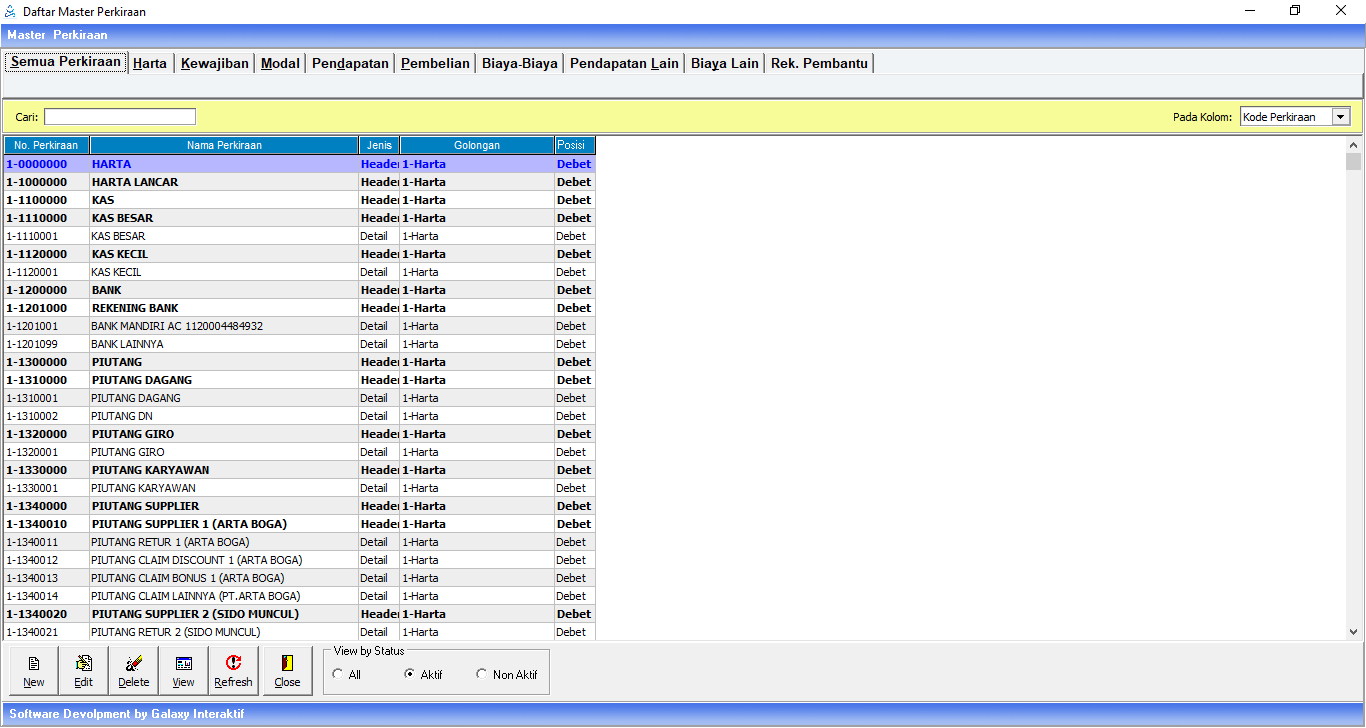This screenshot has height=728, width=1366.
Task: Sort by Nama Perkiraan column header
Action: 224,145
